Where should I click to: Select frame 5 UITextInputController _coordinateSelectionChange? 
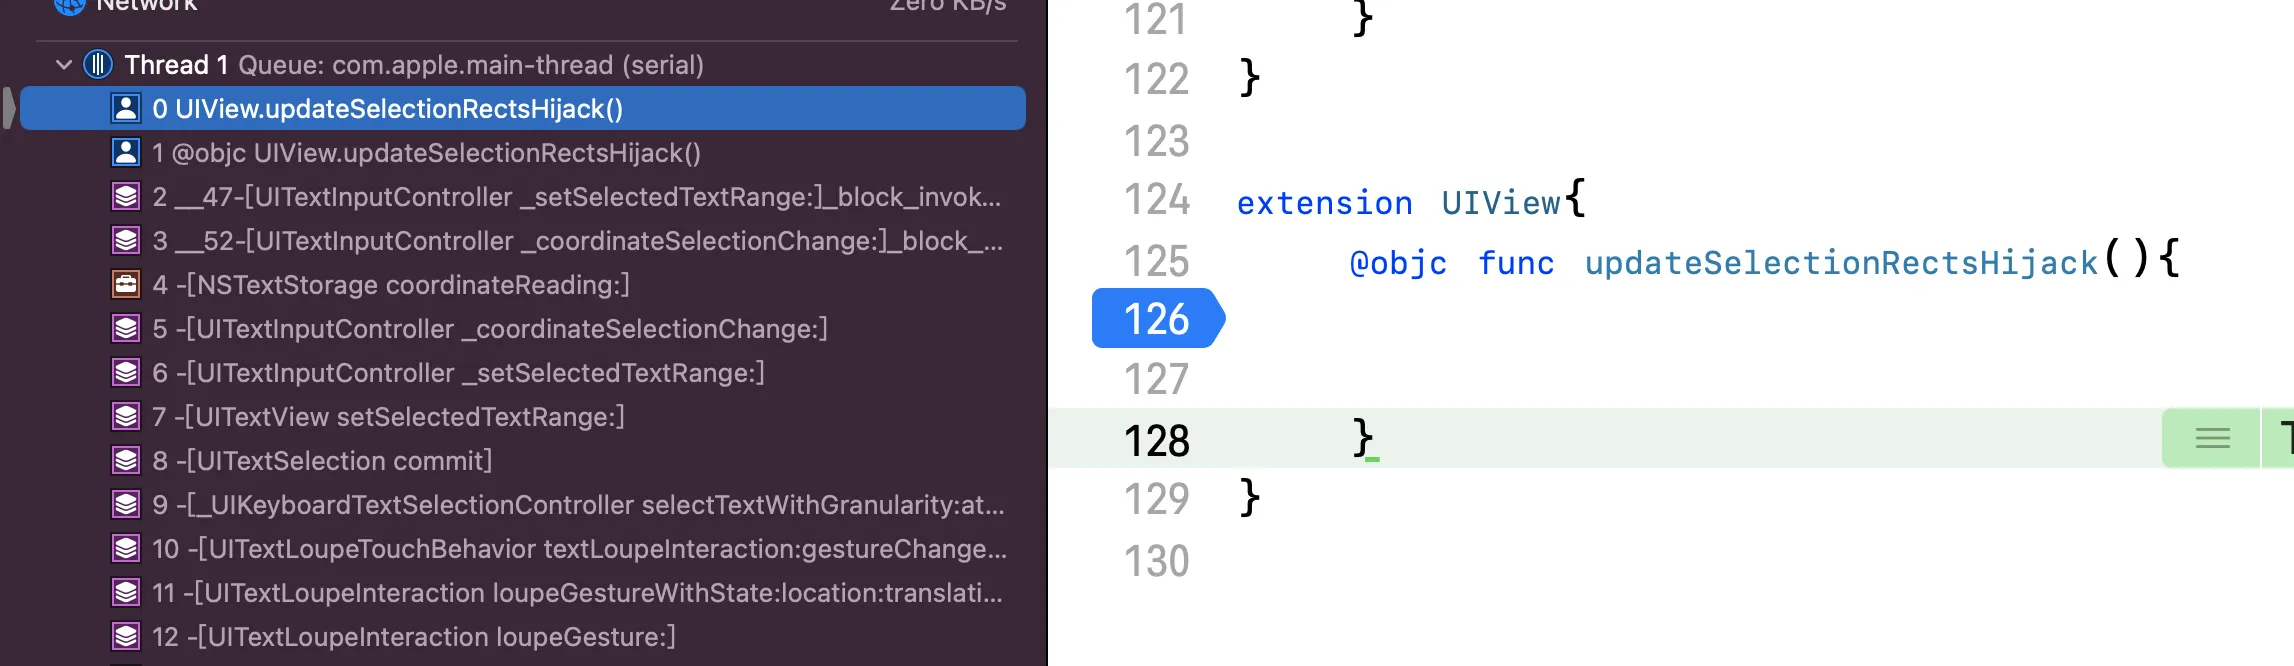489,329
